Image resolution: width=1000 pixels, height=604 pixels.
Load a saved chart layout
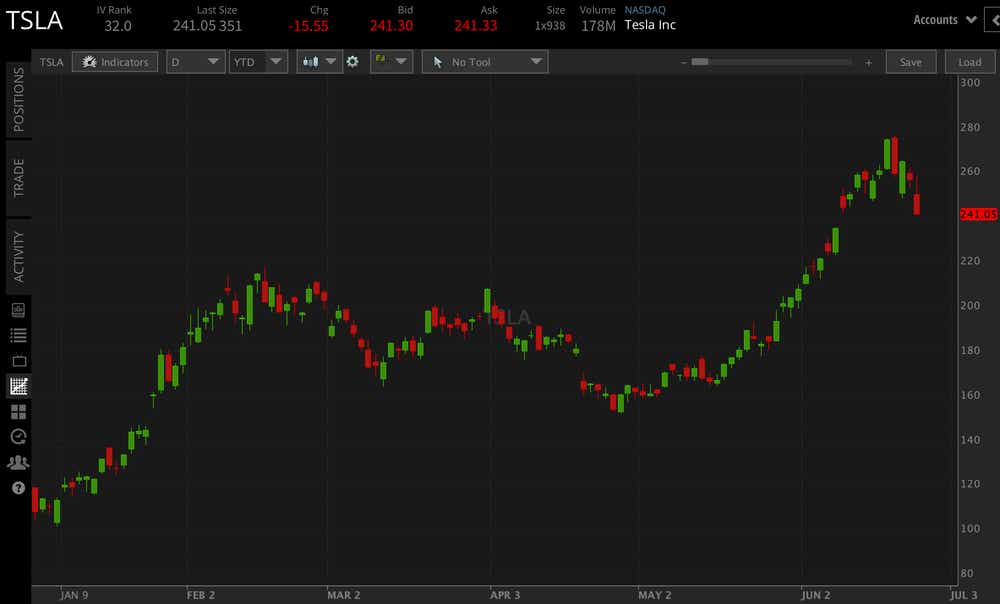click(x=969, y=62)
